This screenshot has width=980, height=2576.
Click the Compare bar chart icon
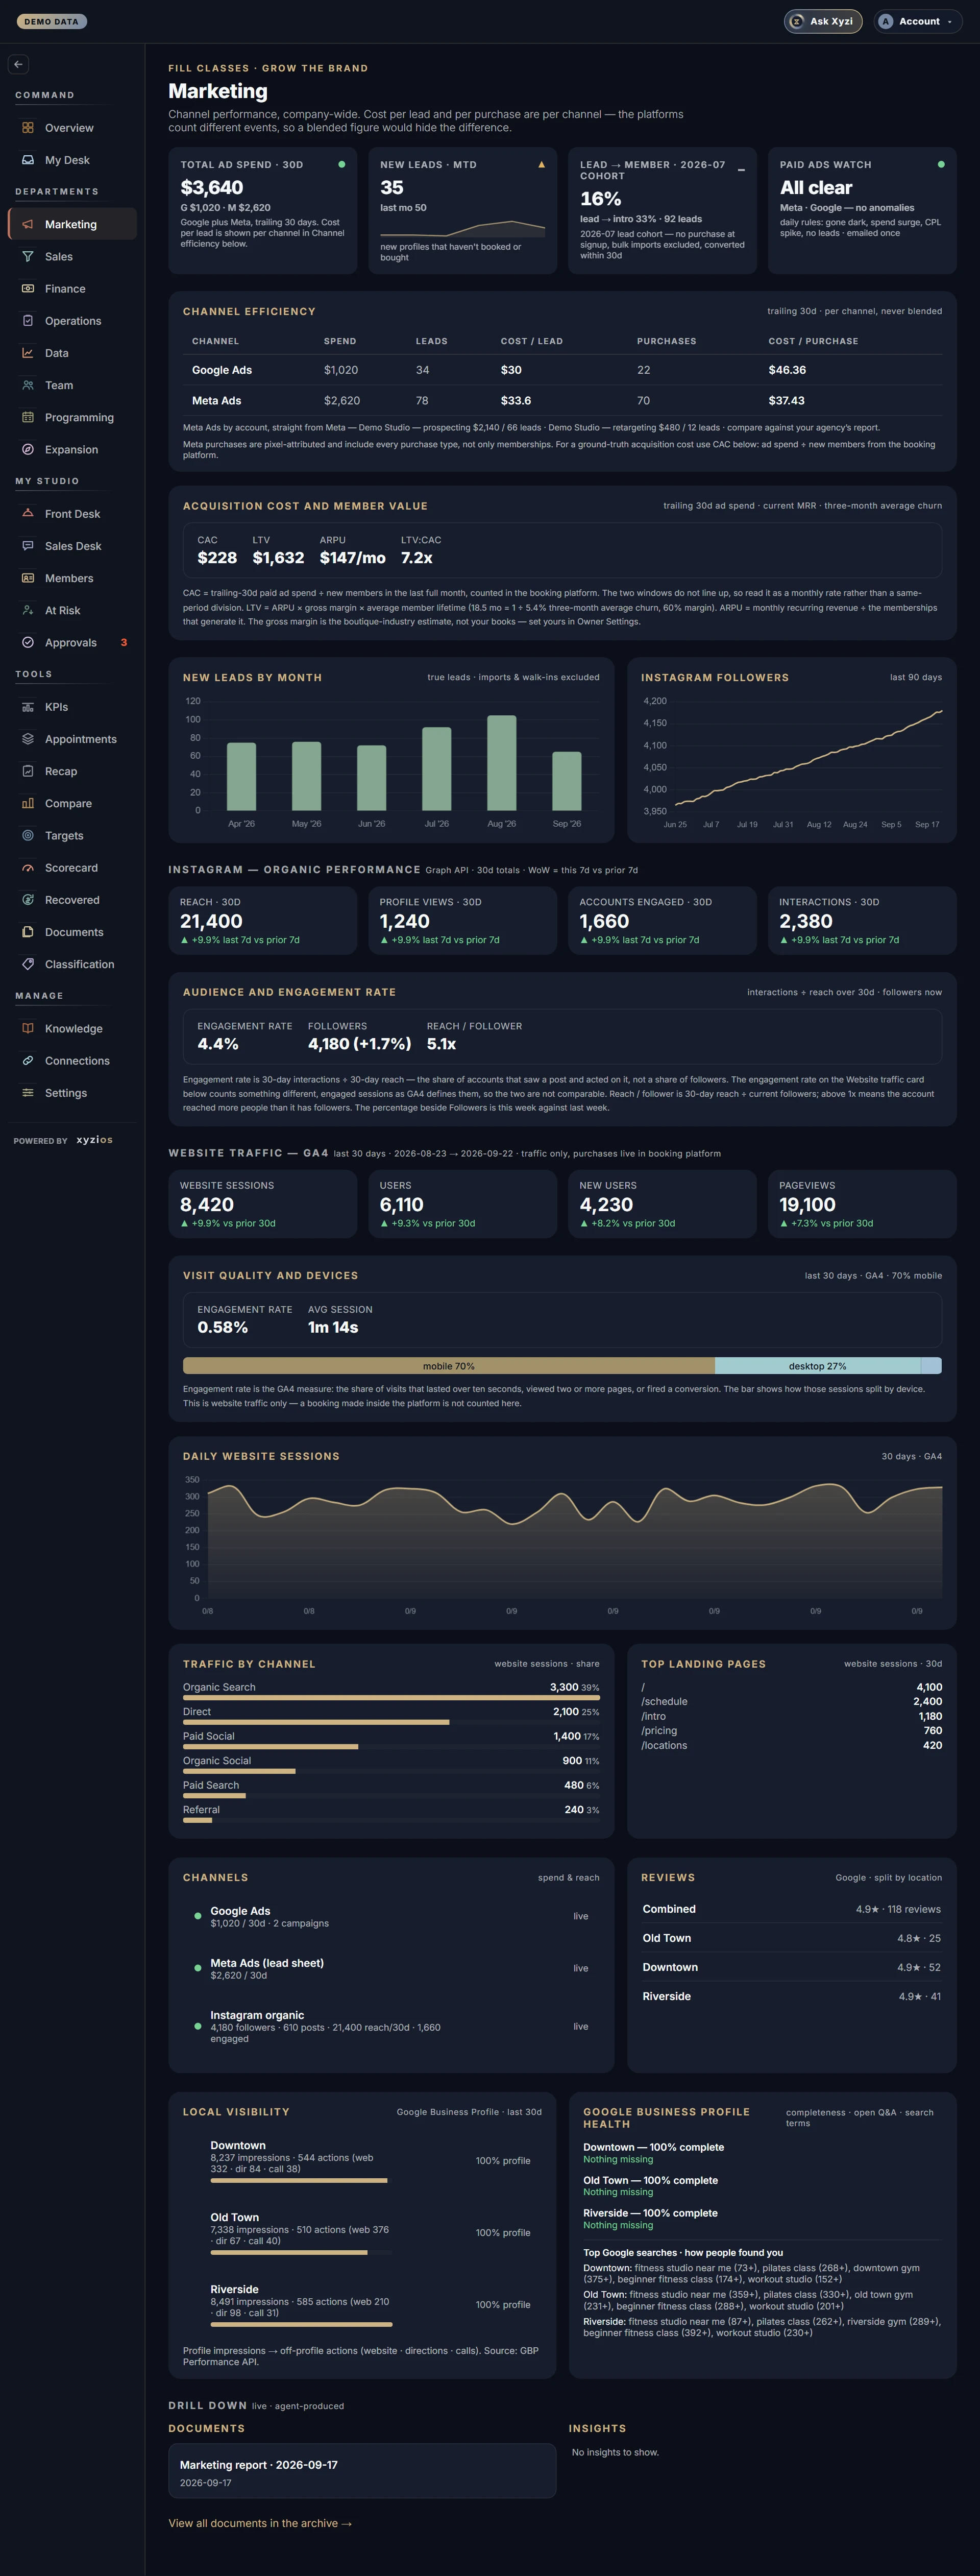coord(28,803)
